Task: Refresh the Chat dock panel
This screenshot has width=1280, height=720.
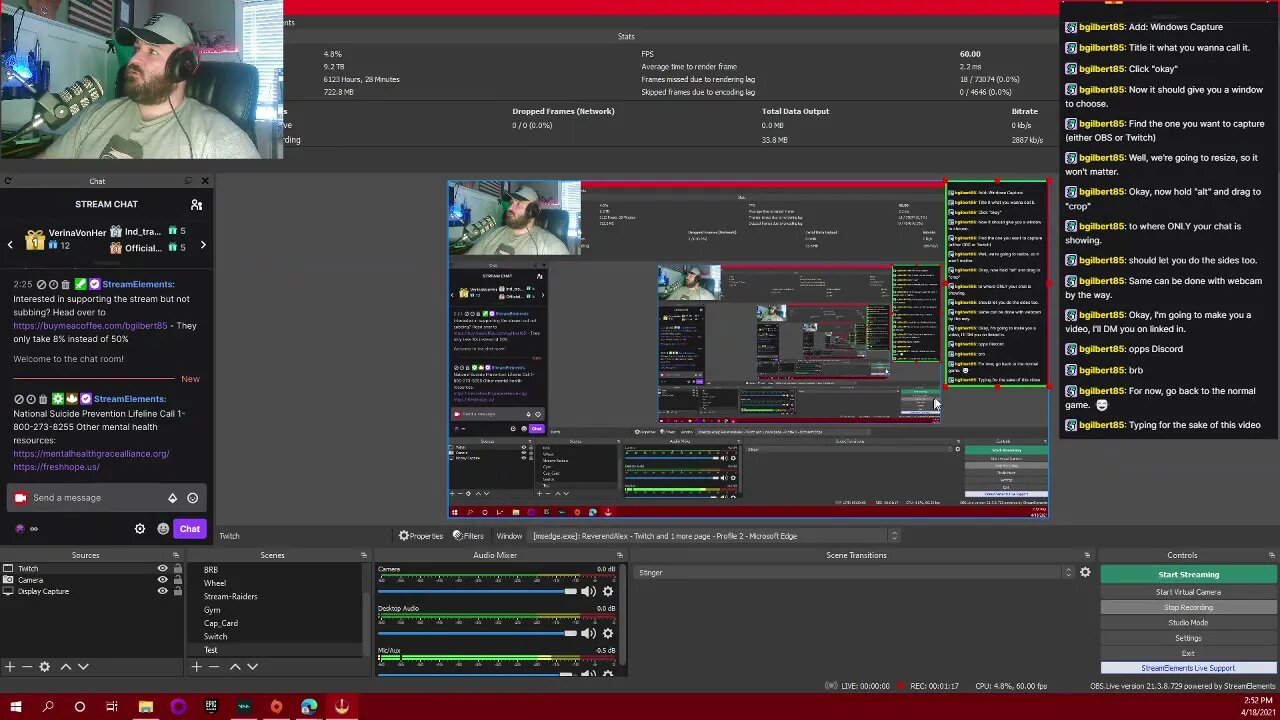Action: [7, 181]
